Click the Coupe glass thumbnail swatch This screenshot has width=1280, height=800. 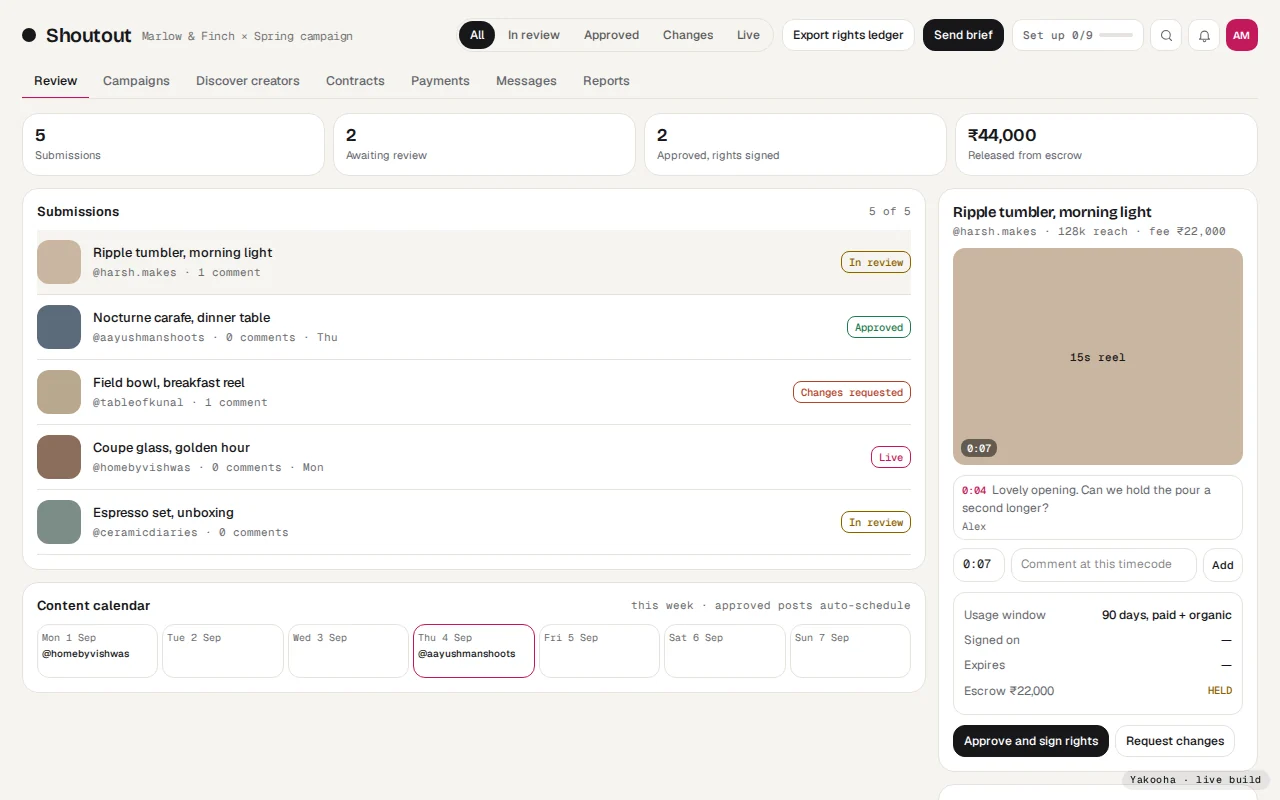(59, 457)
